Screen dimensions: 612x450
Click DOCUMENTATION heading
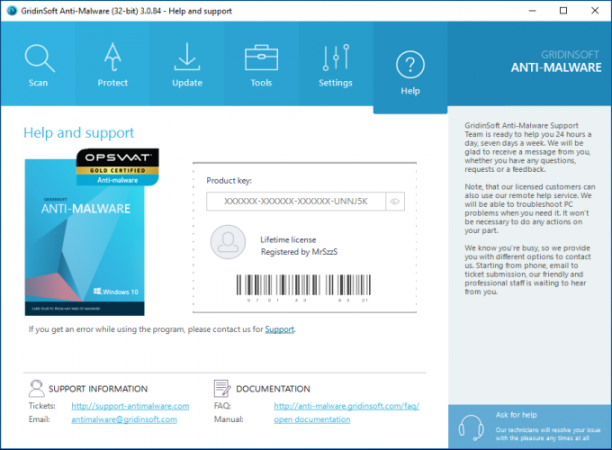273,389
